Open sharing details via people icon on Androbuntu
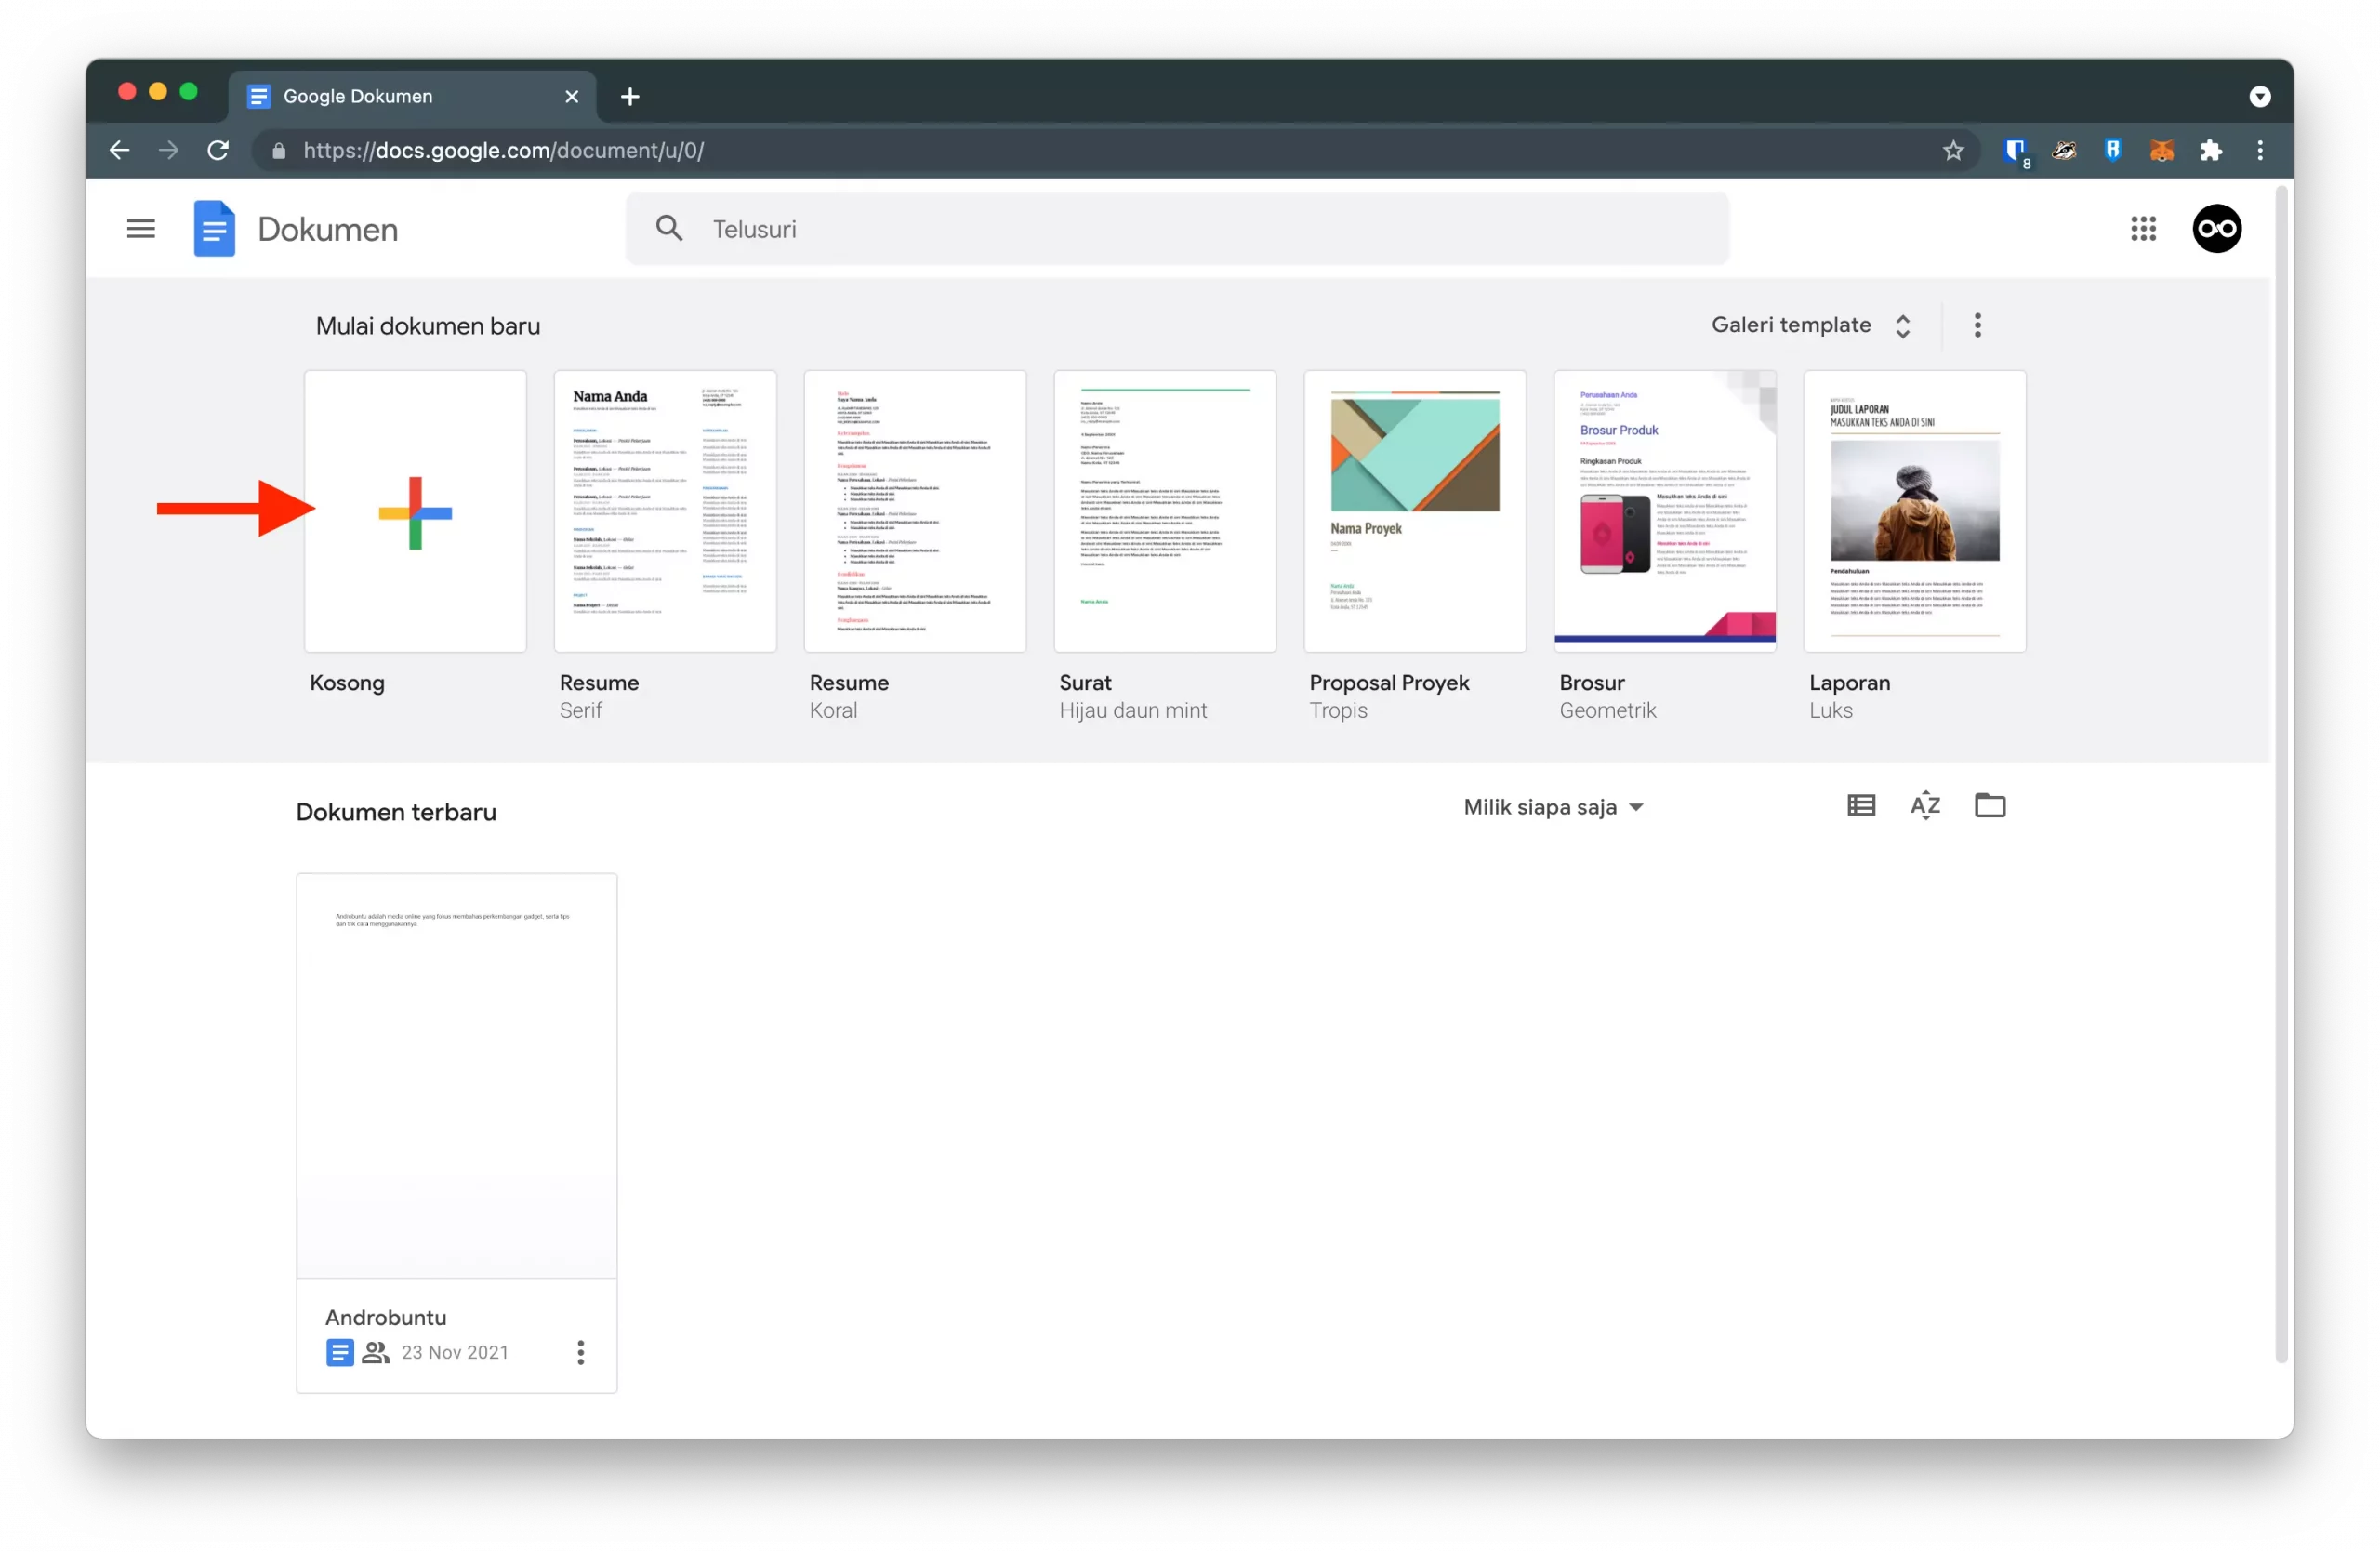2380x1552 pixels. pos(375,1352)
